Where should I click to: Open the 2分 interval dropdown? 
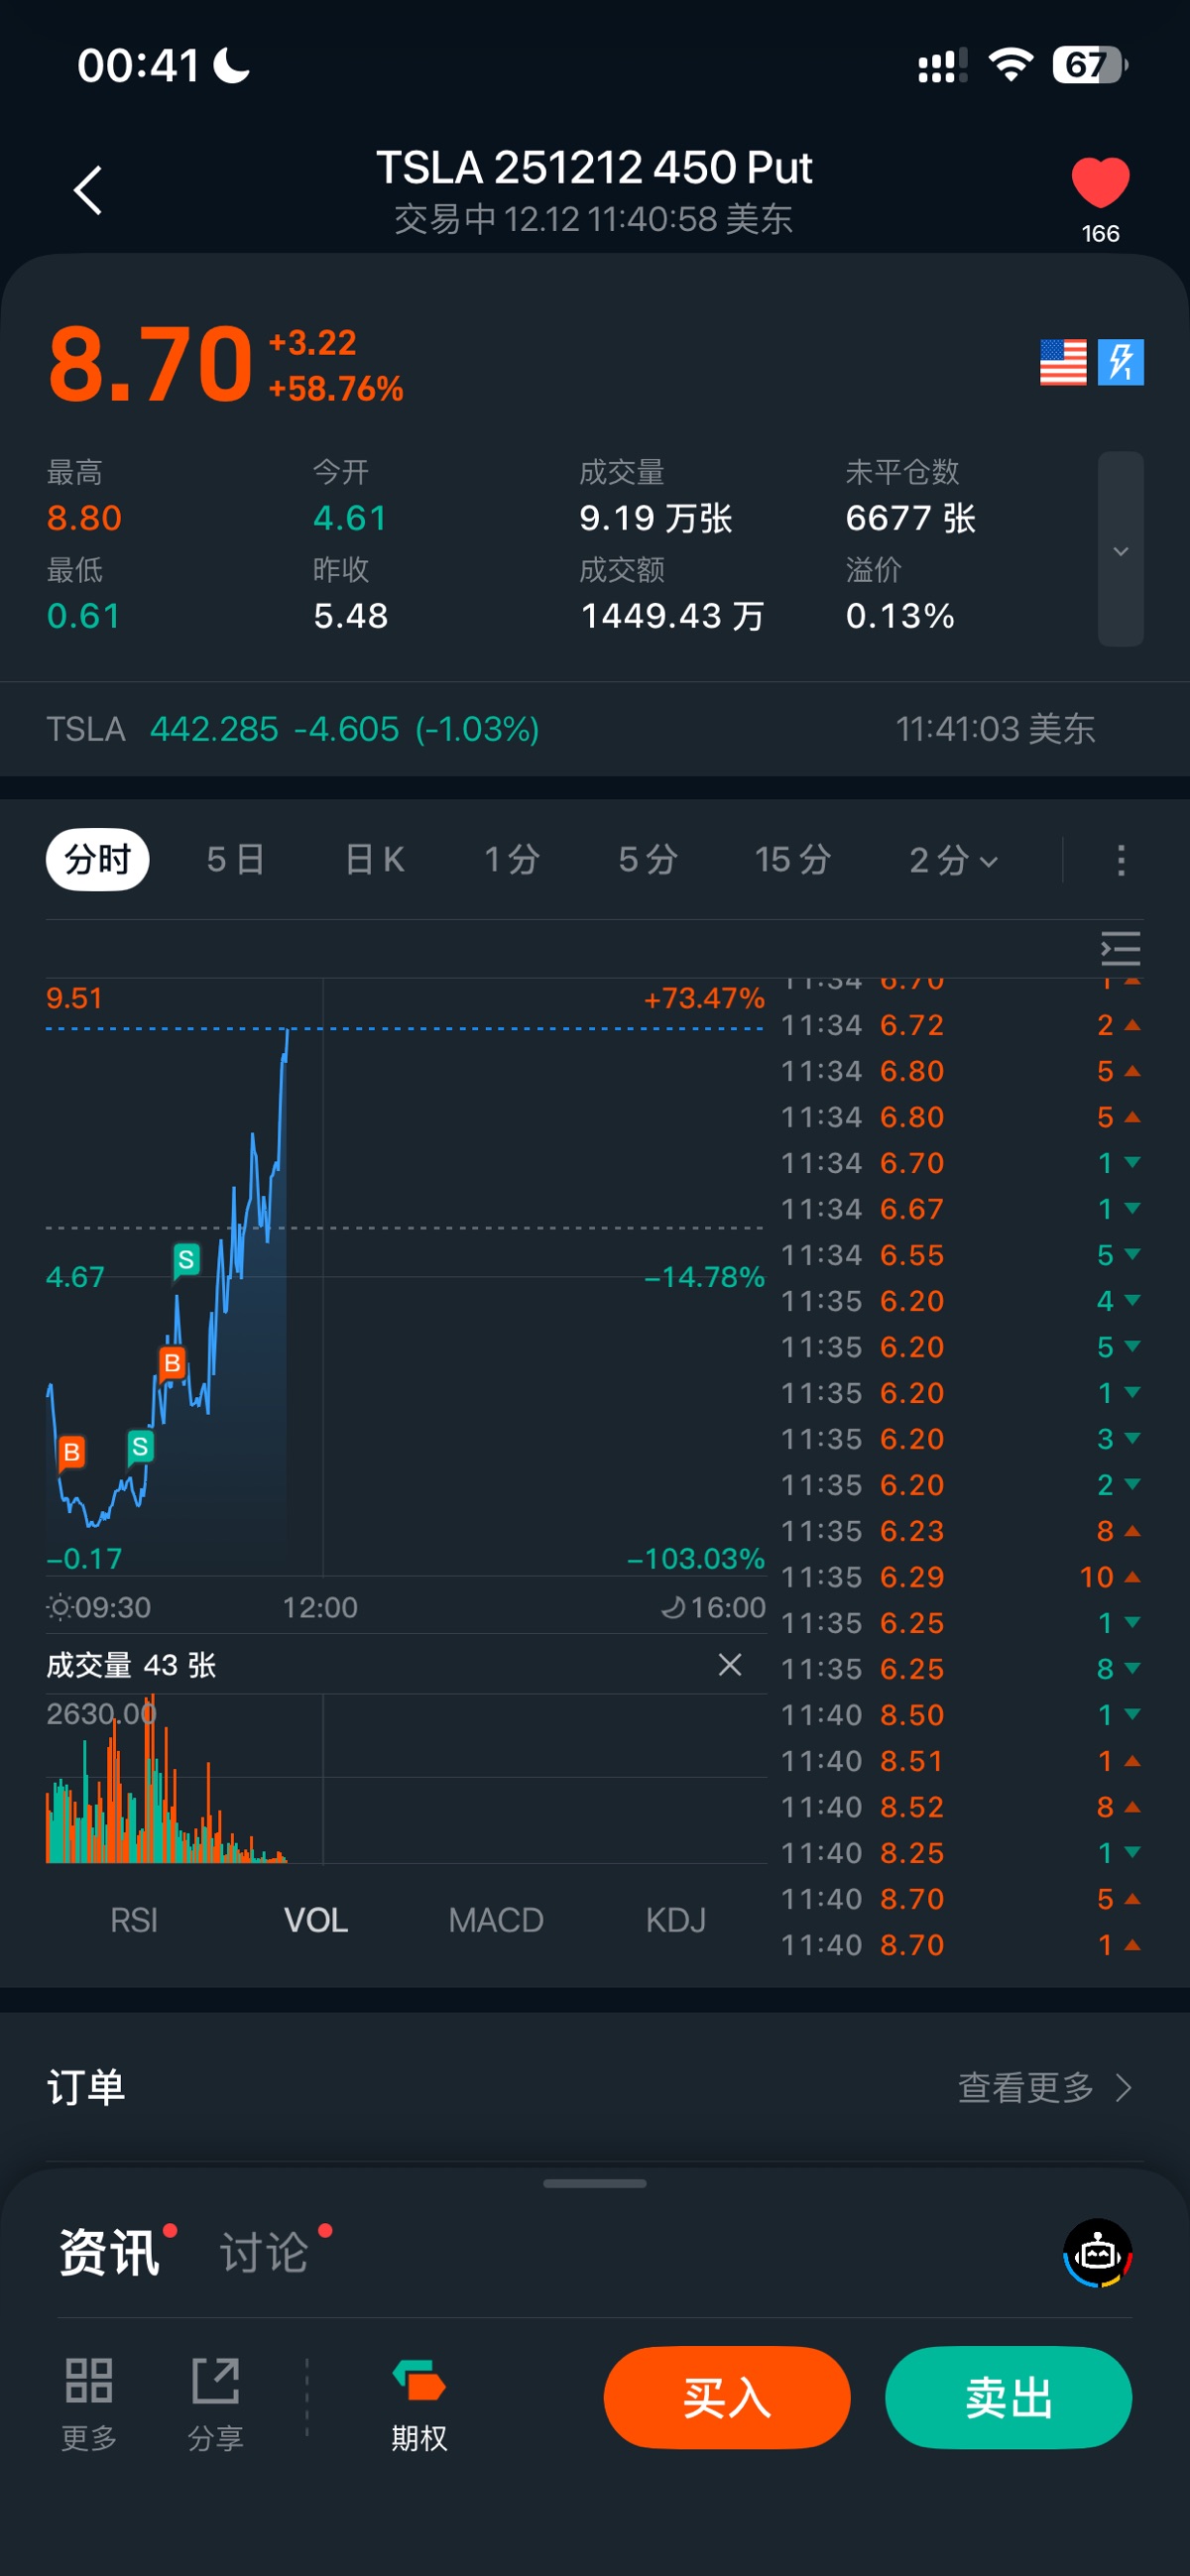[x=952, y=860]
